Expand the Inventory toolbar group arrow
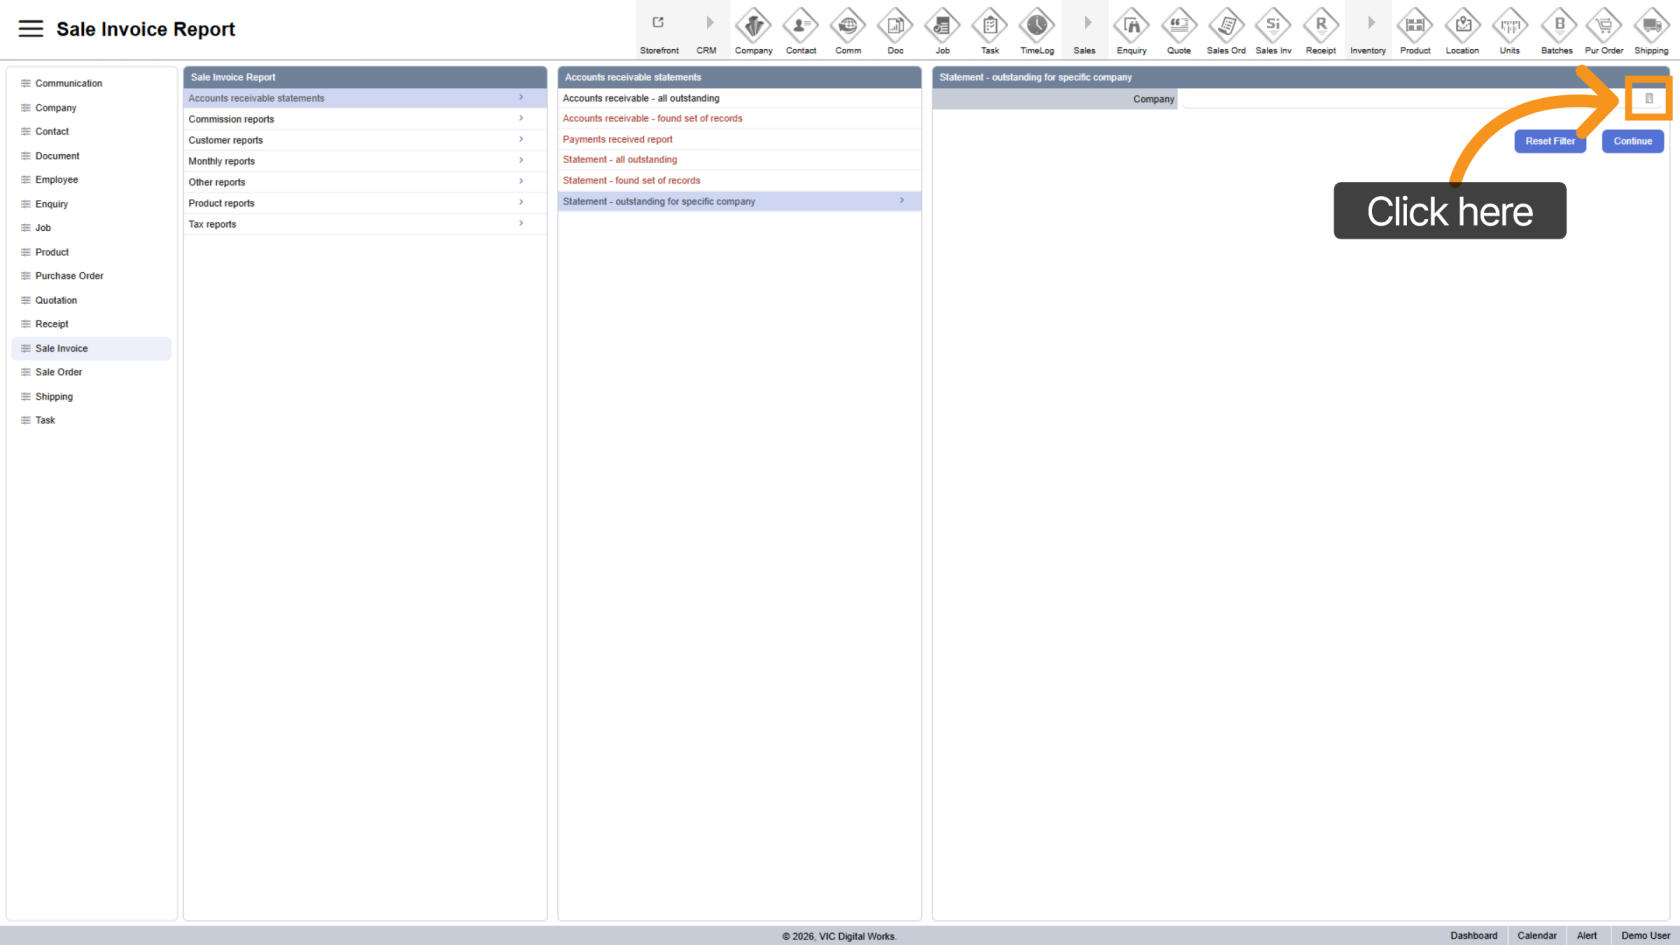The width and height of the screenshot is (1680, 945). point(1368,25)
